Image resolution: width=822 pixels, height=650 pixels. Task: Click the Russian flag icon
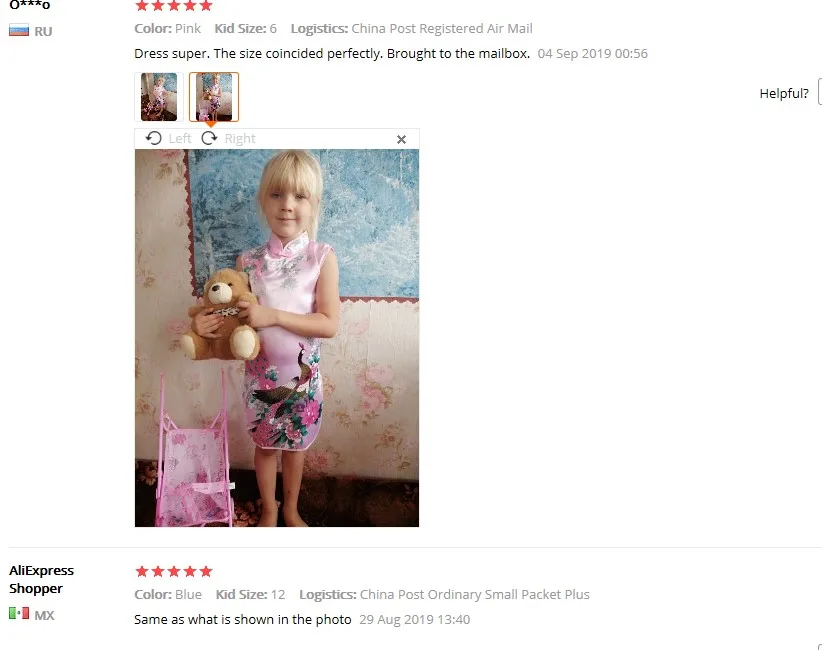point(19,31)
